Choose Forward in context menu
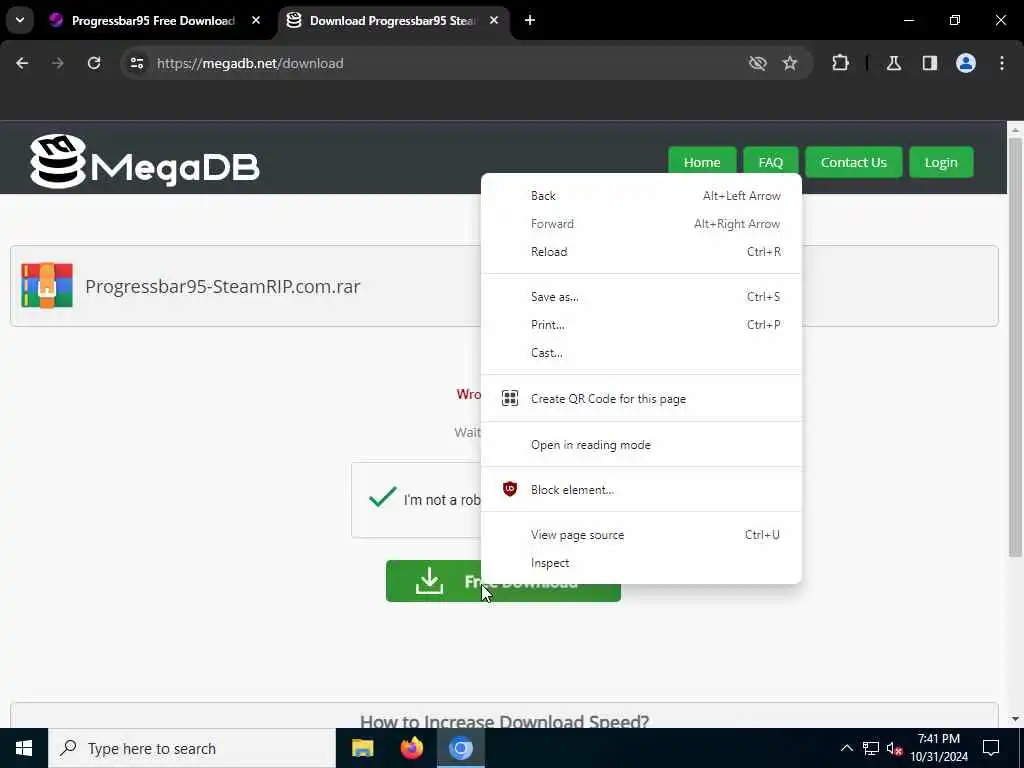1024x768 pixels. [641, 224]
